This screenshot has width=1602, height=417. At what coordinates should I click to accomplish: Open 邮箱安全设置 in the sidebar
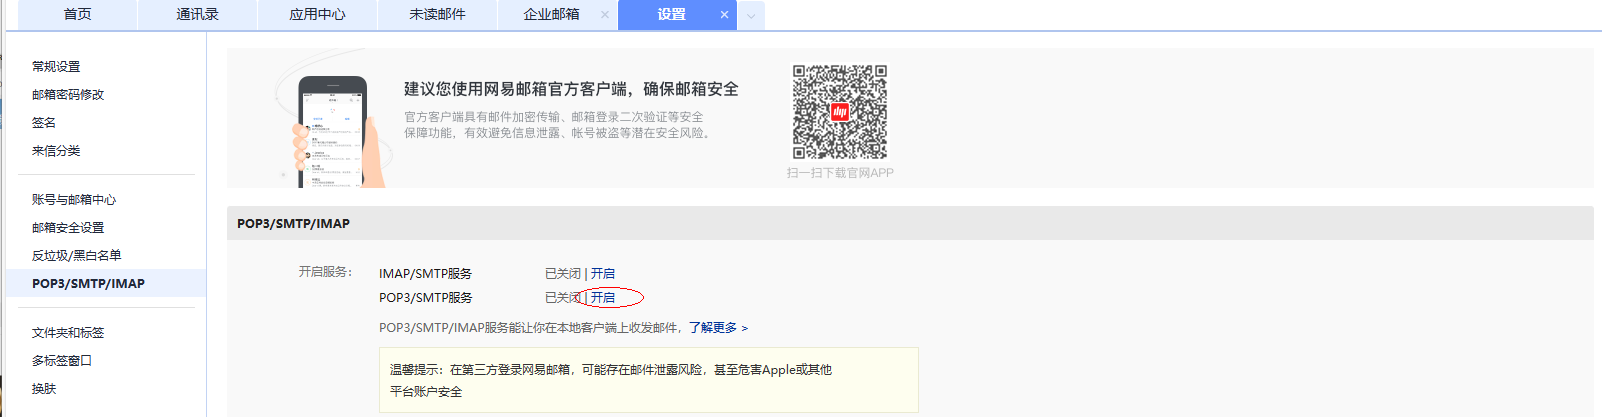click(68, 228)
